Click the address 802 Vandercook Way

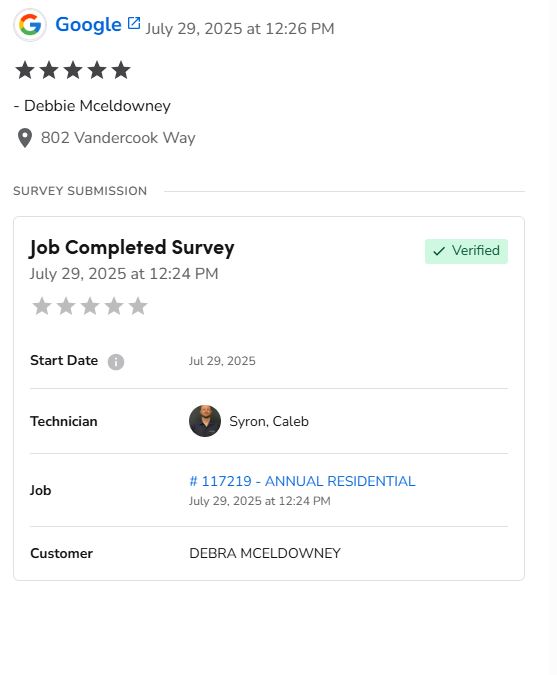click(118, 138)
